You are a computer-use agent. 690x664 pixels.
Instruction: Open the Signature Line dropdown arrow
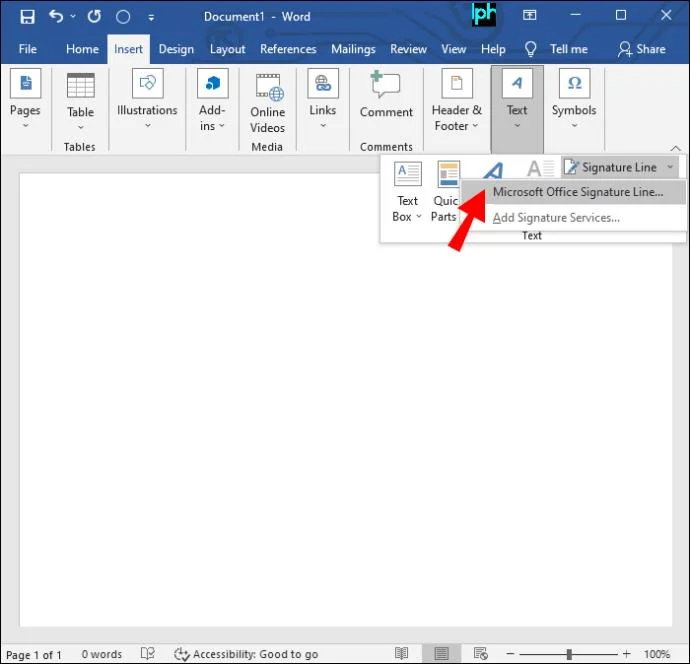click(670, 167)
